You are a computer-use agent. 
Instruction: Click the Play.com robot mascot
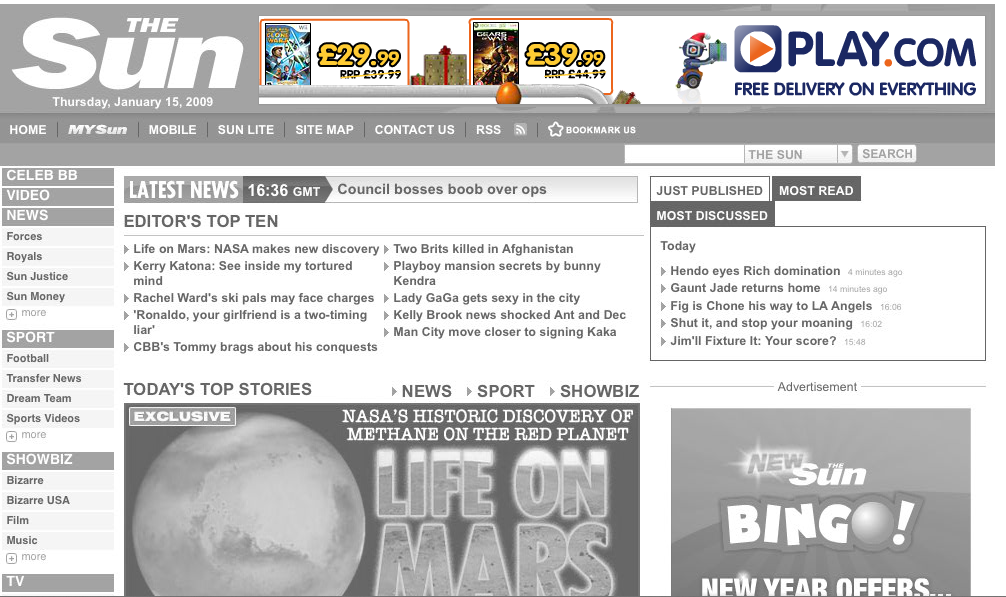700,60
